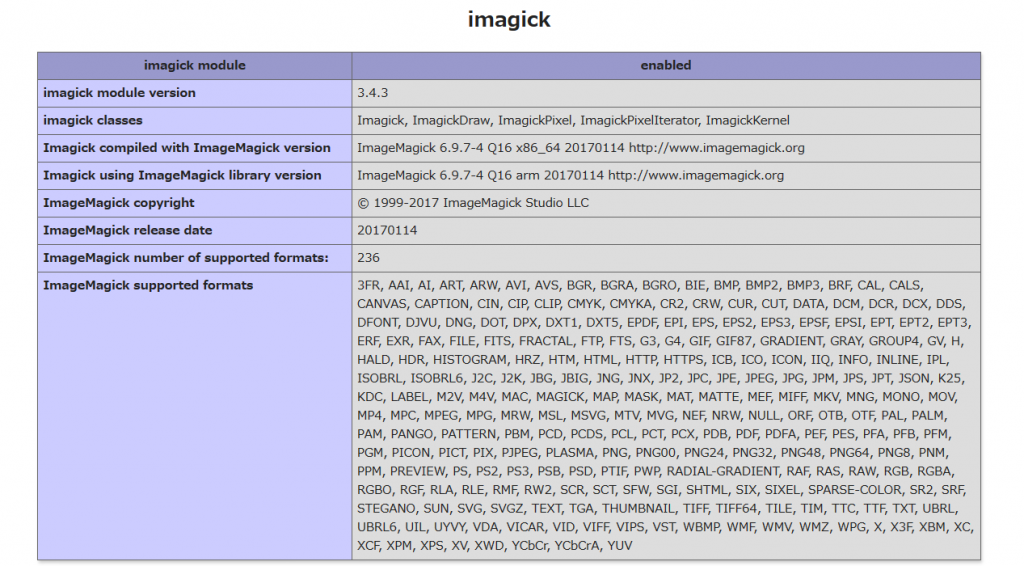The height and width of the screenshot is (566, 1024).
Task: Click the "imagick" page heading
Action: pyautogui.click(x=509, y=20)
